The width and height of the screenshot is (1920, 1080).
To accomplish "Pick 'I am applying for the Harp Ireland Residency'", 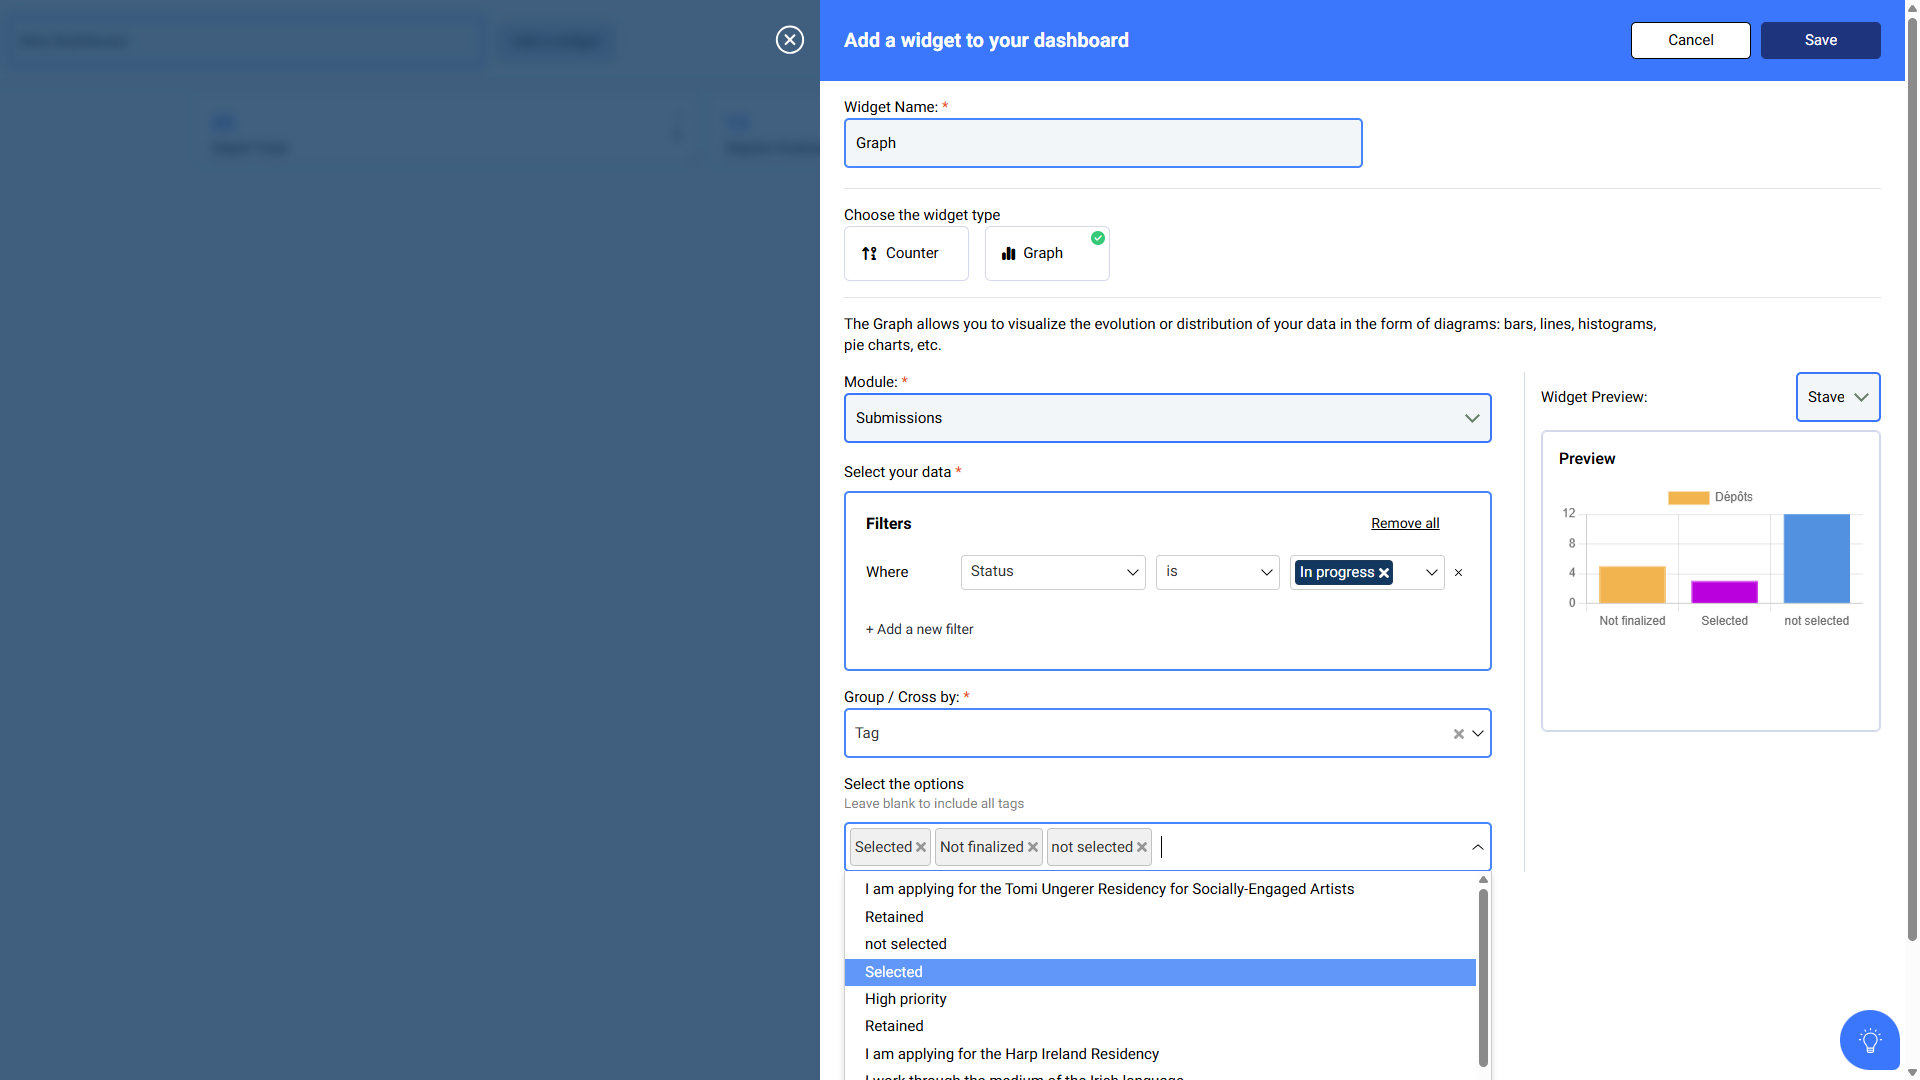I will (x=1011, y=1054).
